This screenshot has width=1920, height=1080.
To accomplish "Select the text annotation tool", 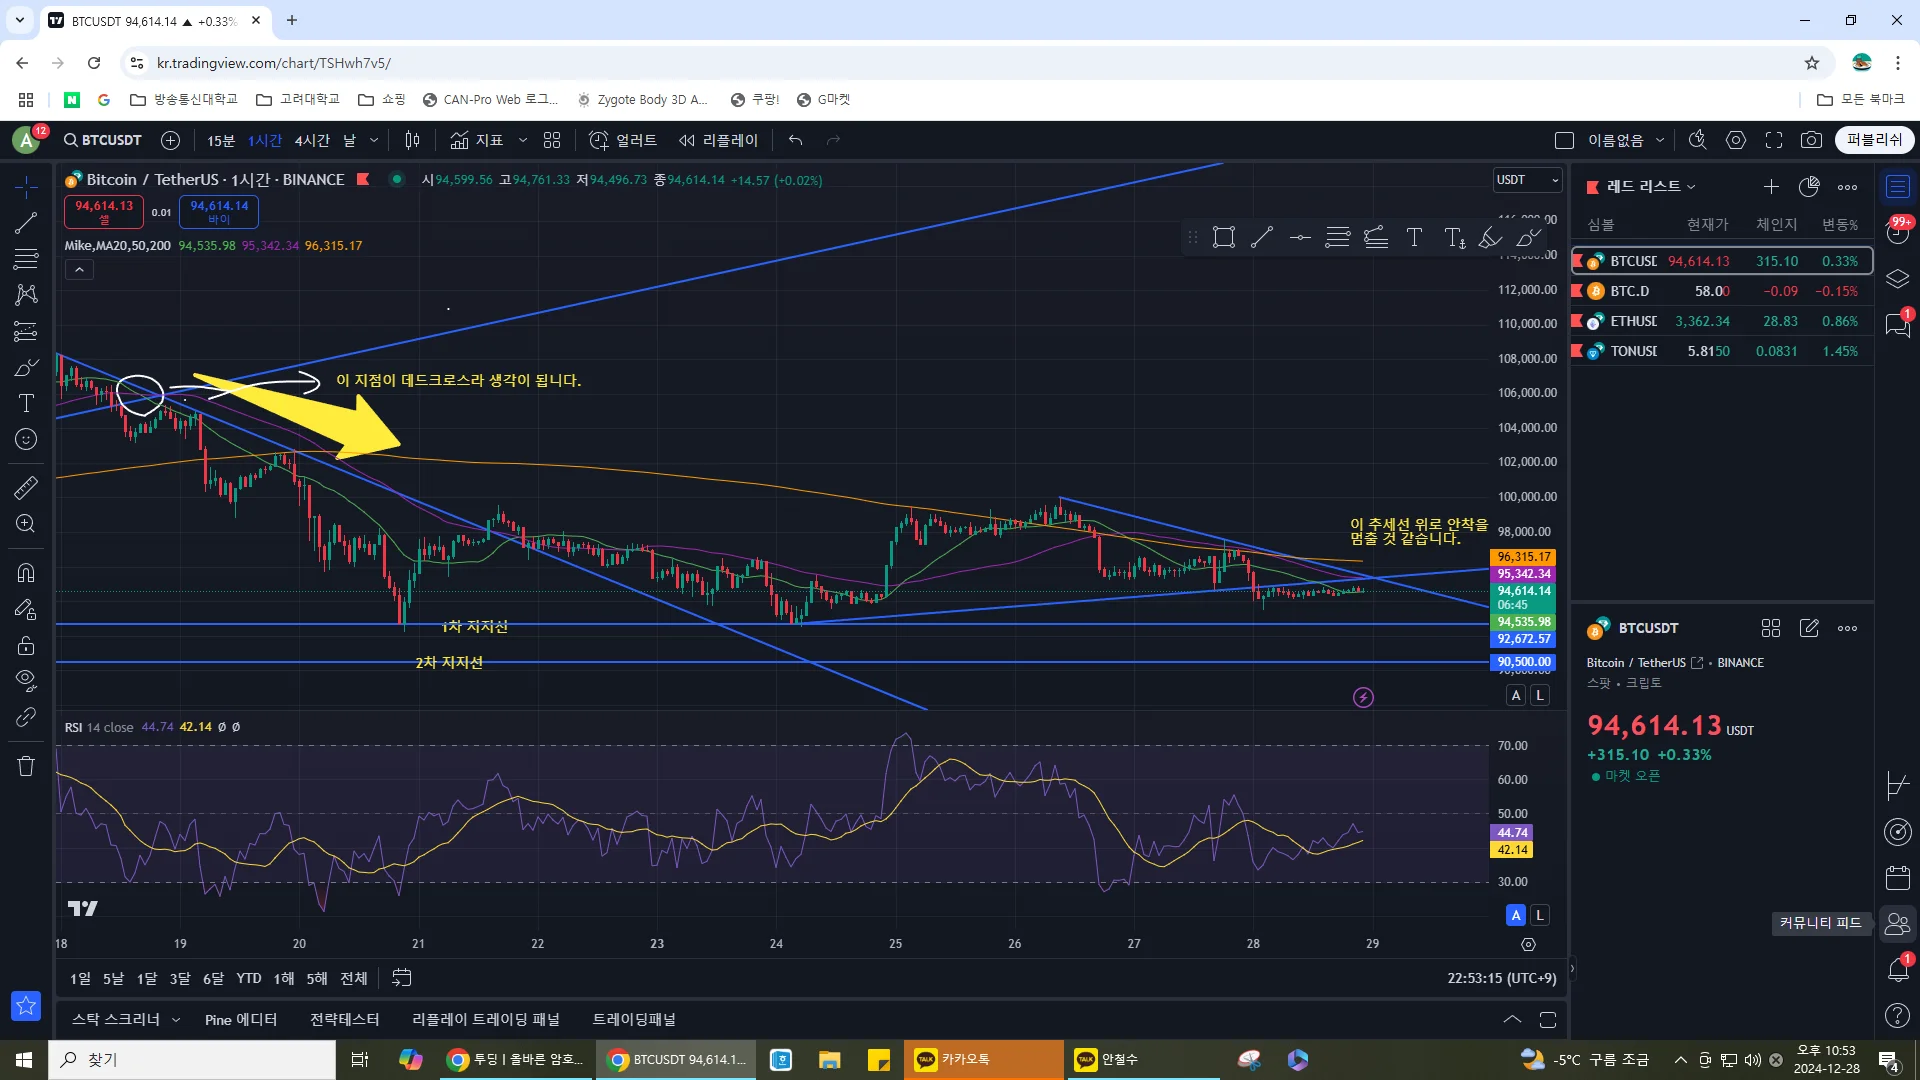I will pos(26,403).
